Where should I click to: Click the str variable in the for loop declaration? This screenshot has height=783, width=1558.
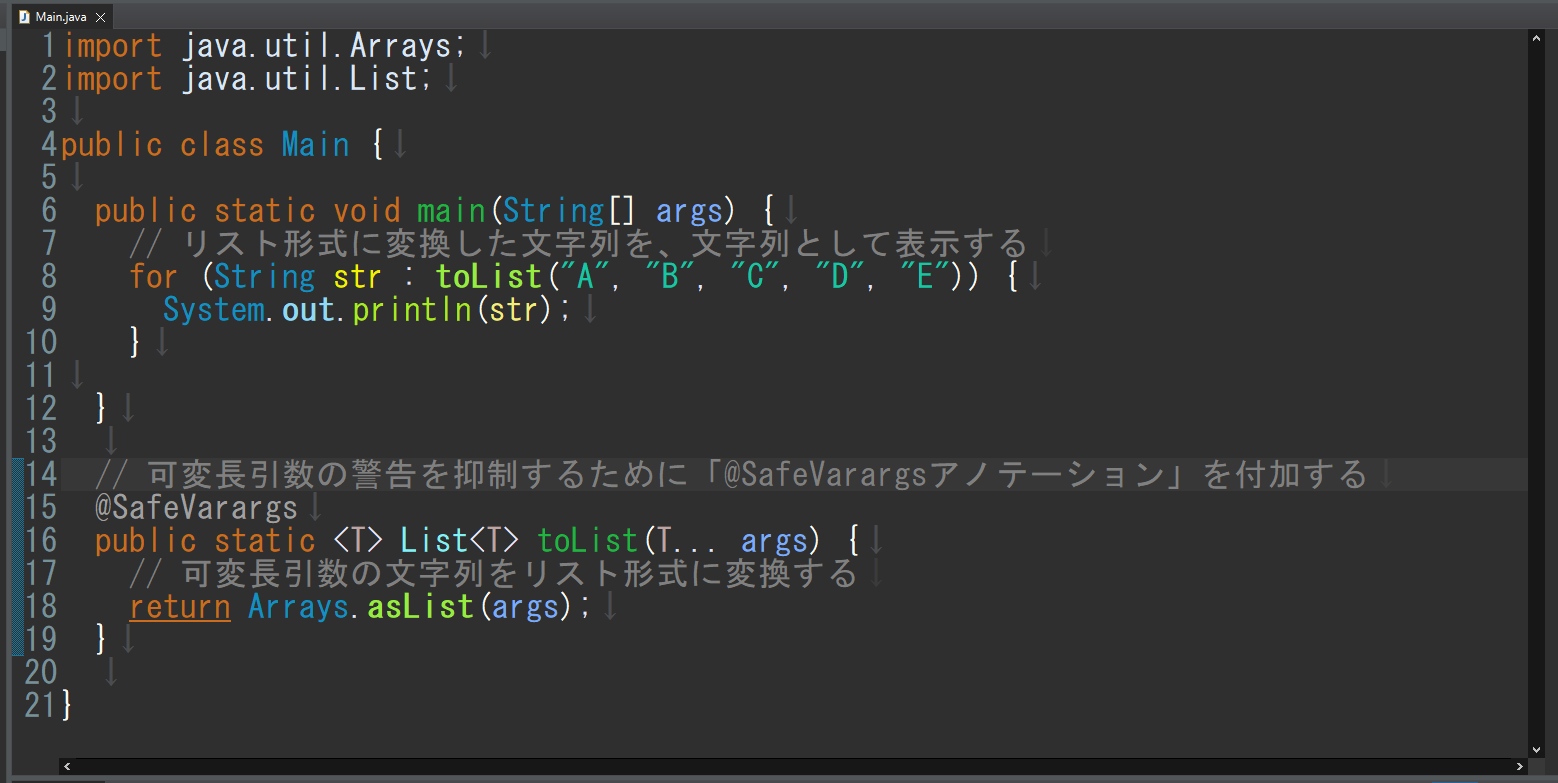click(358, 276)
